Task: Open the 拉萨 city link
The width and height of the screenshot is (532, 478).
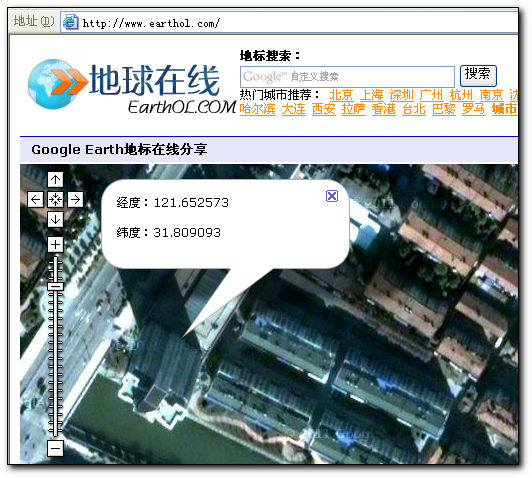Action: point(354,109)
